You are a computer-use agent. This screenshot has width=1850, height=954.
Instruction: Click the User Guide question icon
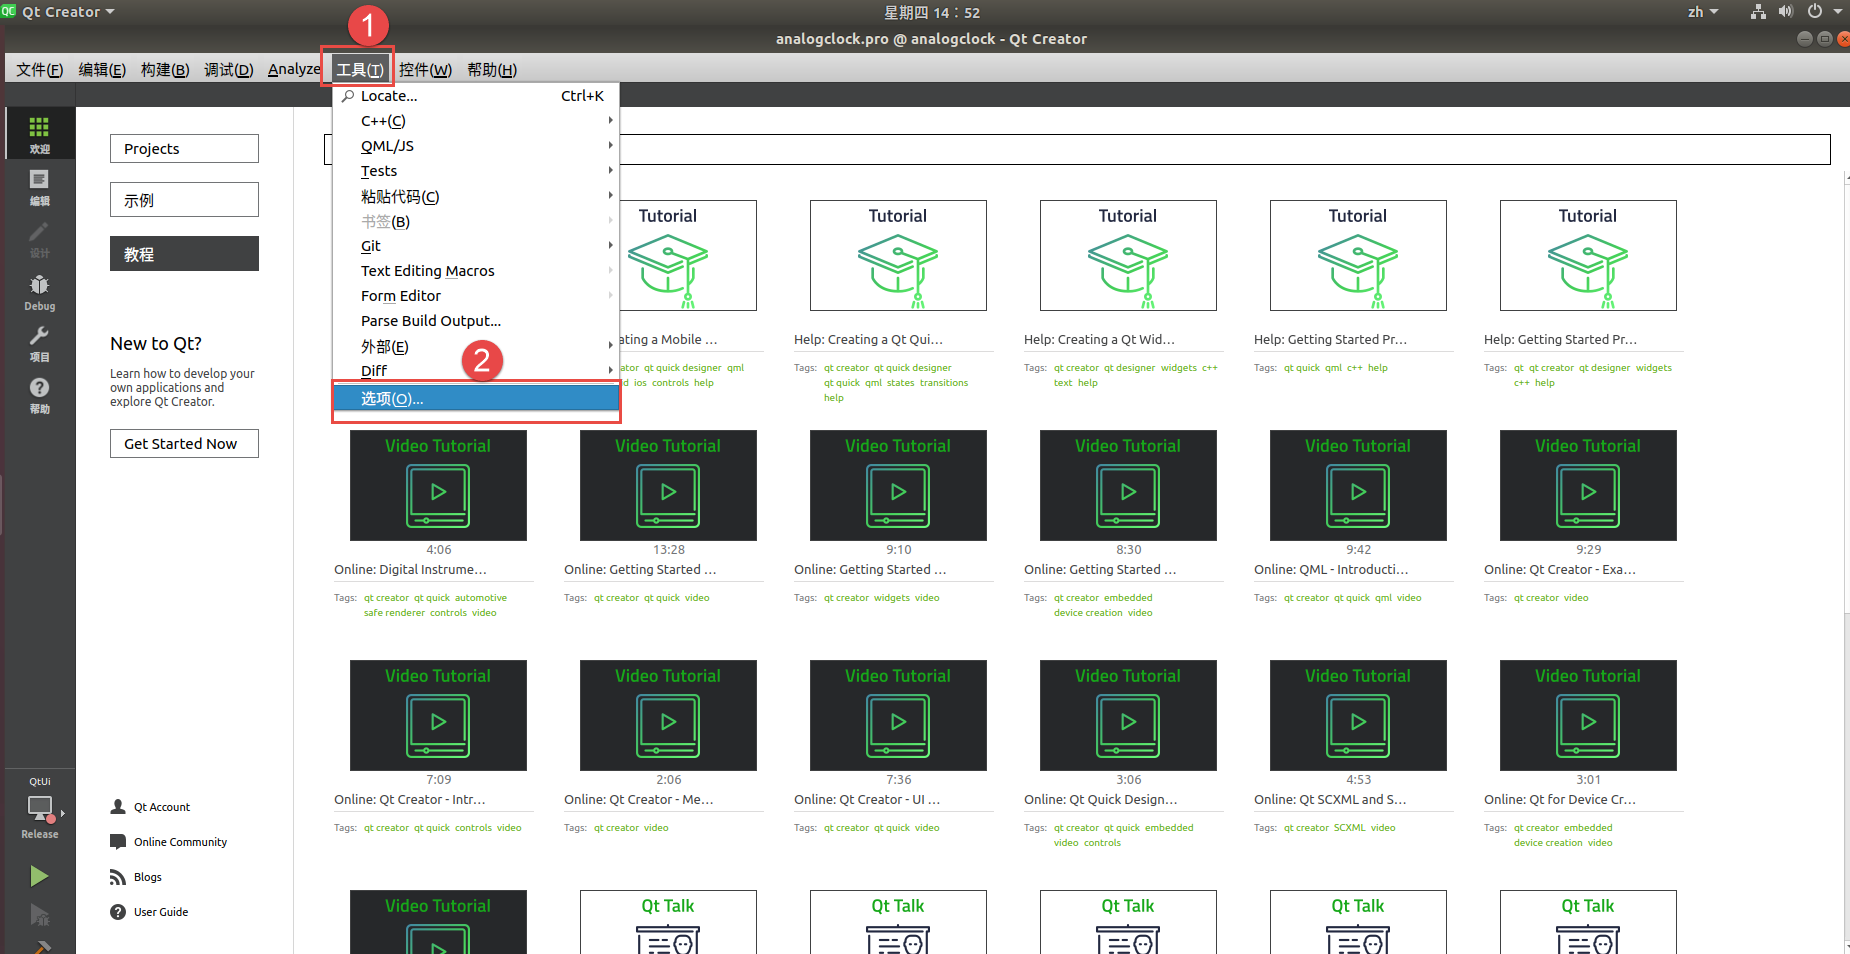click(x=118, y=912)
